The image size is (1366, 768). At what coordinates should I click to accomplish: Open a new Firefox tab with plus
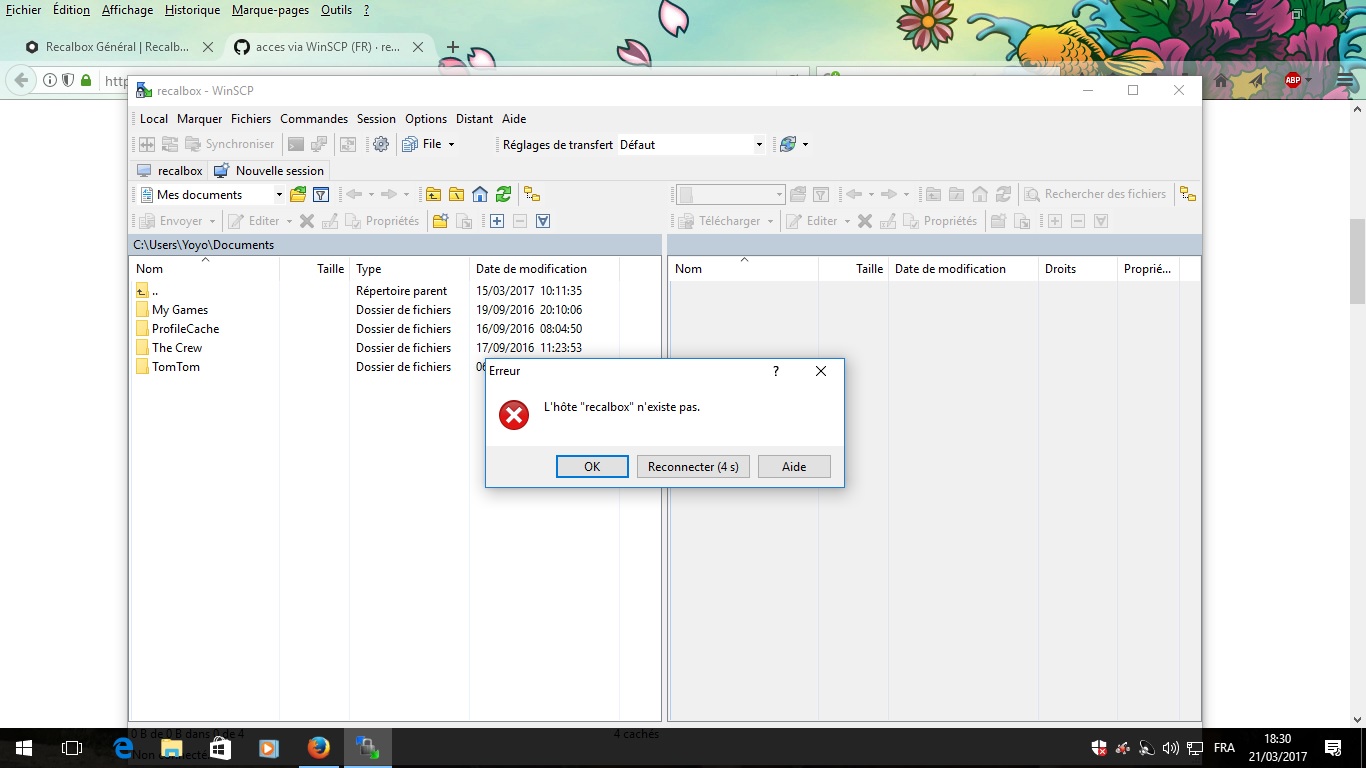tap(453, 47)
